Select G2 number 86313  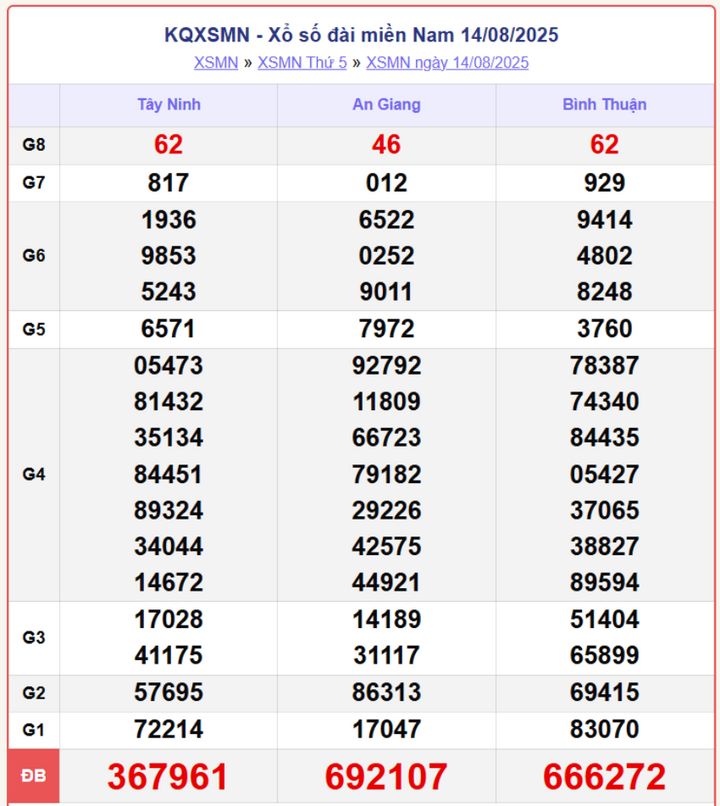pyautogui.click(x=386, y=693)
